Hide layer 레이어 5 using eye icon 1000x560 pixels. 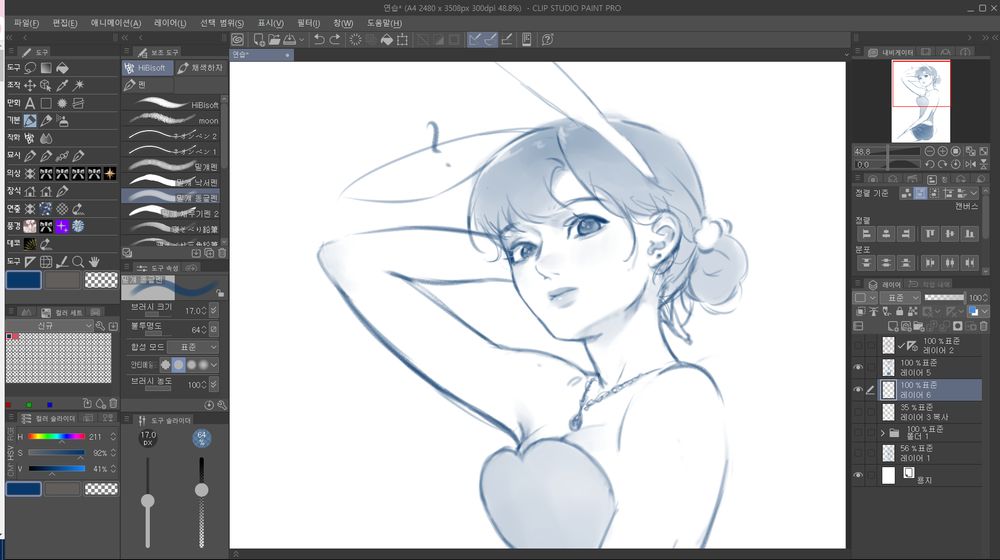tap(858, 367)
